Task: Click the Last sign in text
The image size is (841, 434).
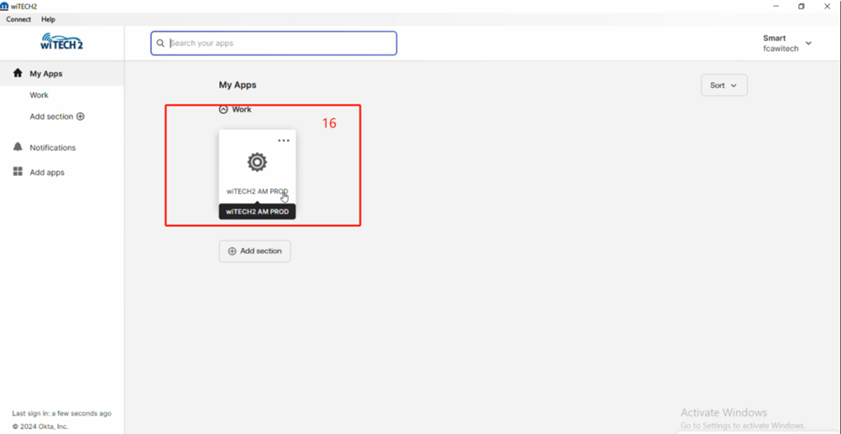Action: click(62, 414)
